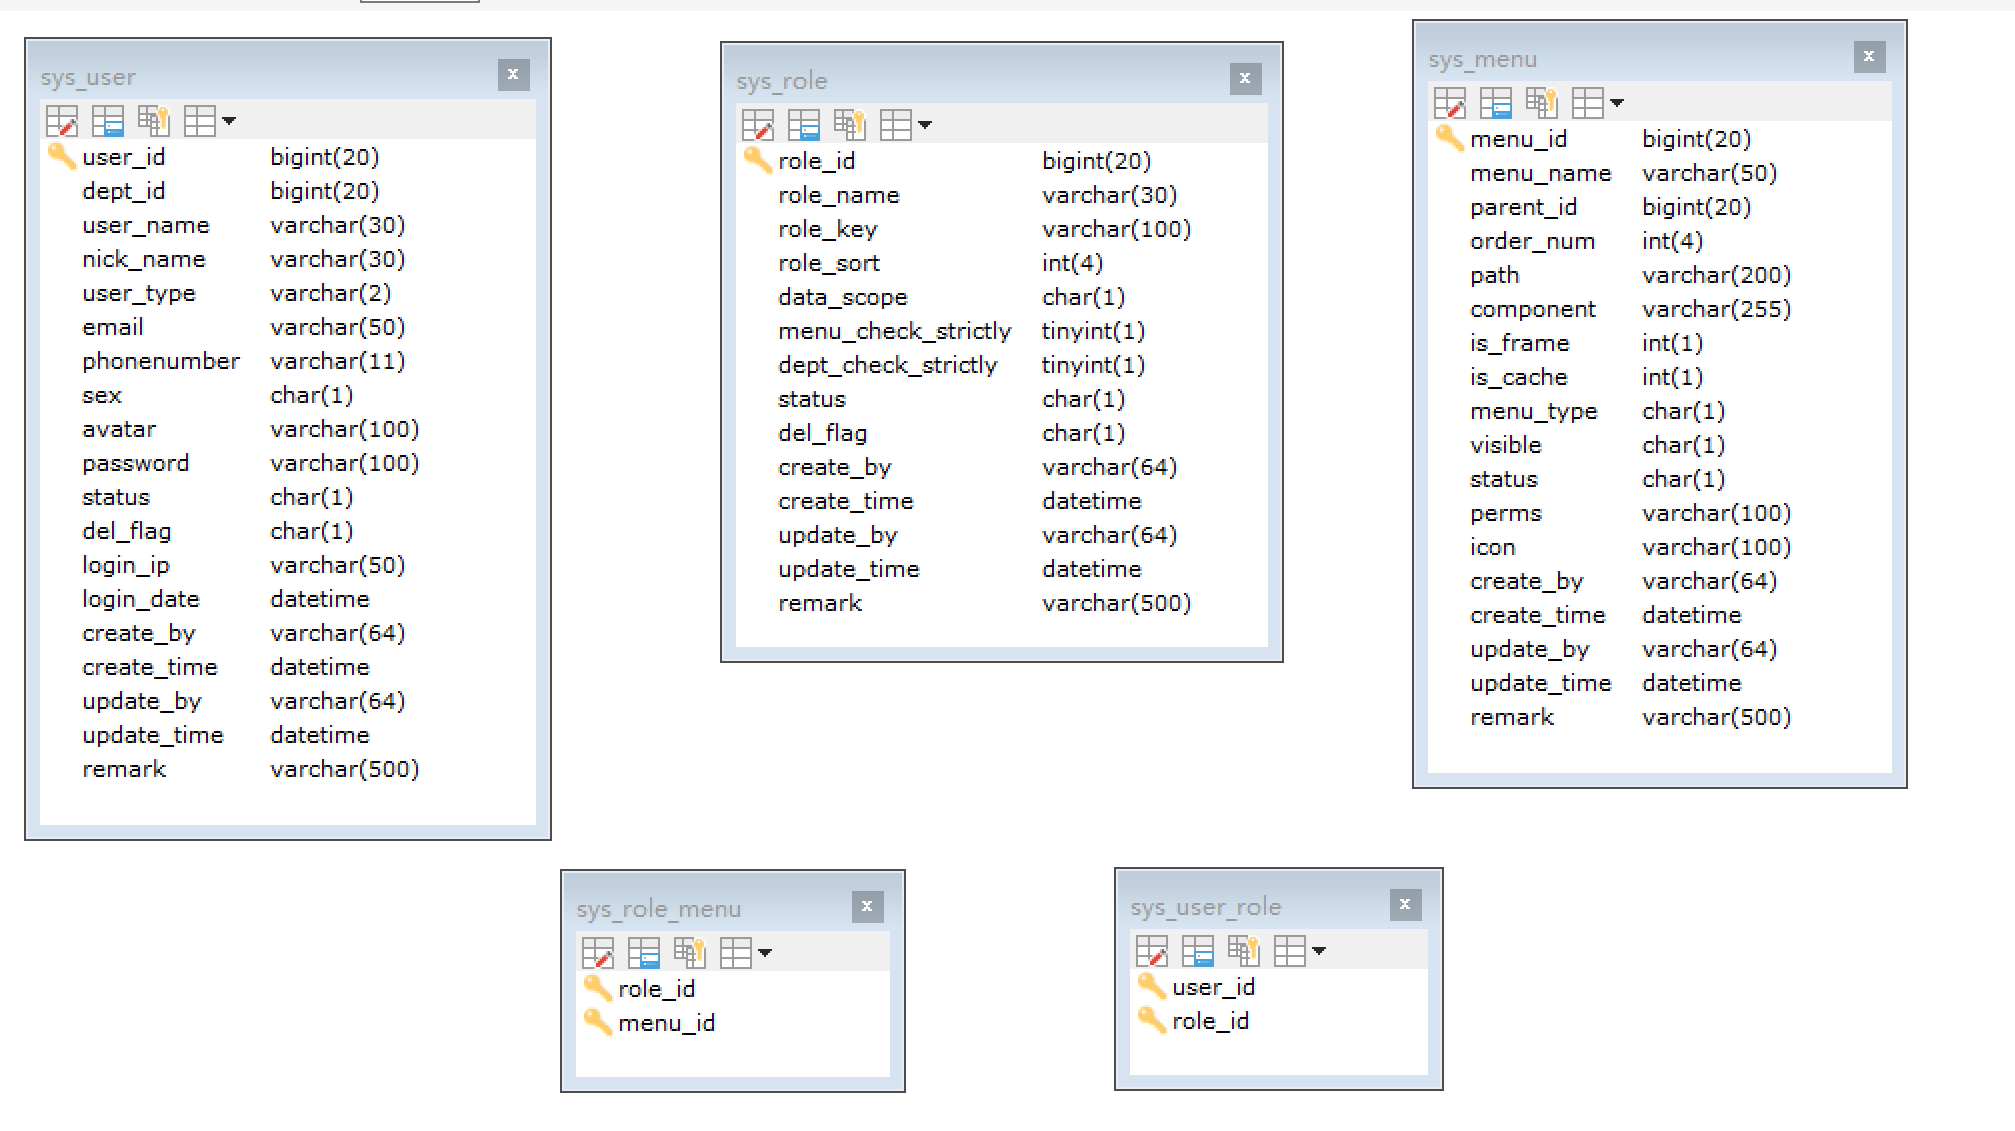Click the view data icon in sys_user_role
Screen dimensions: 2015x1131
[x=1197, y=951]
